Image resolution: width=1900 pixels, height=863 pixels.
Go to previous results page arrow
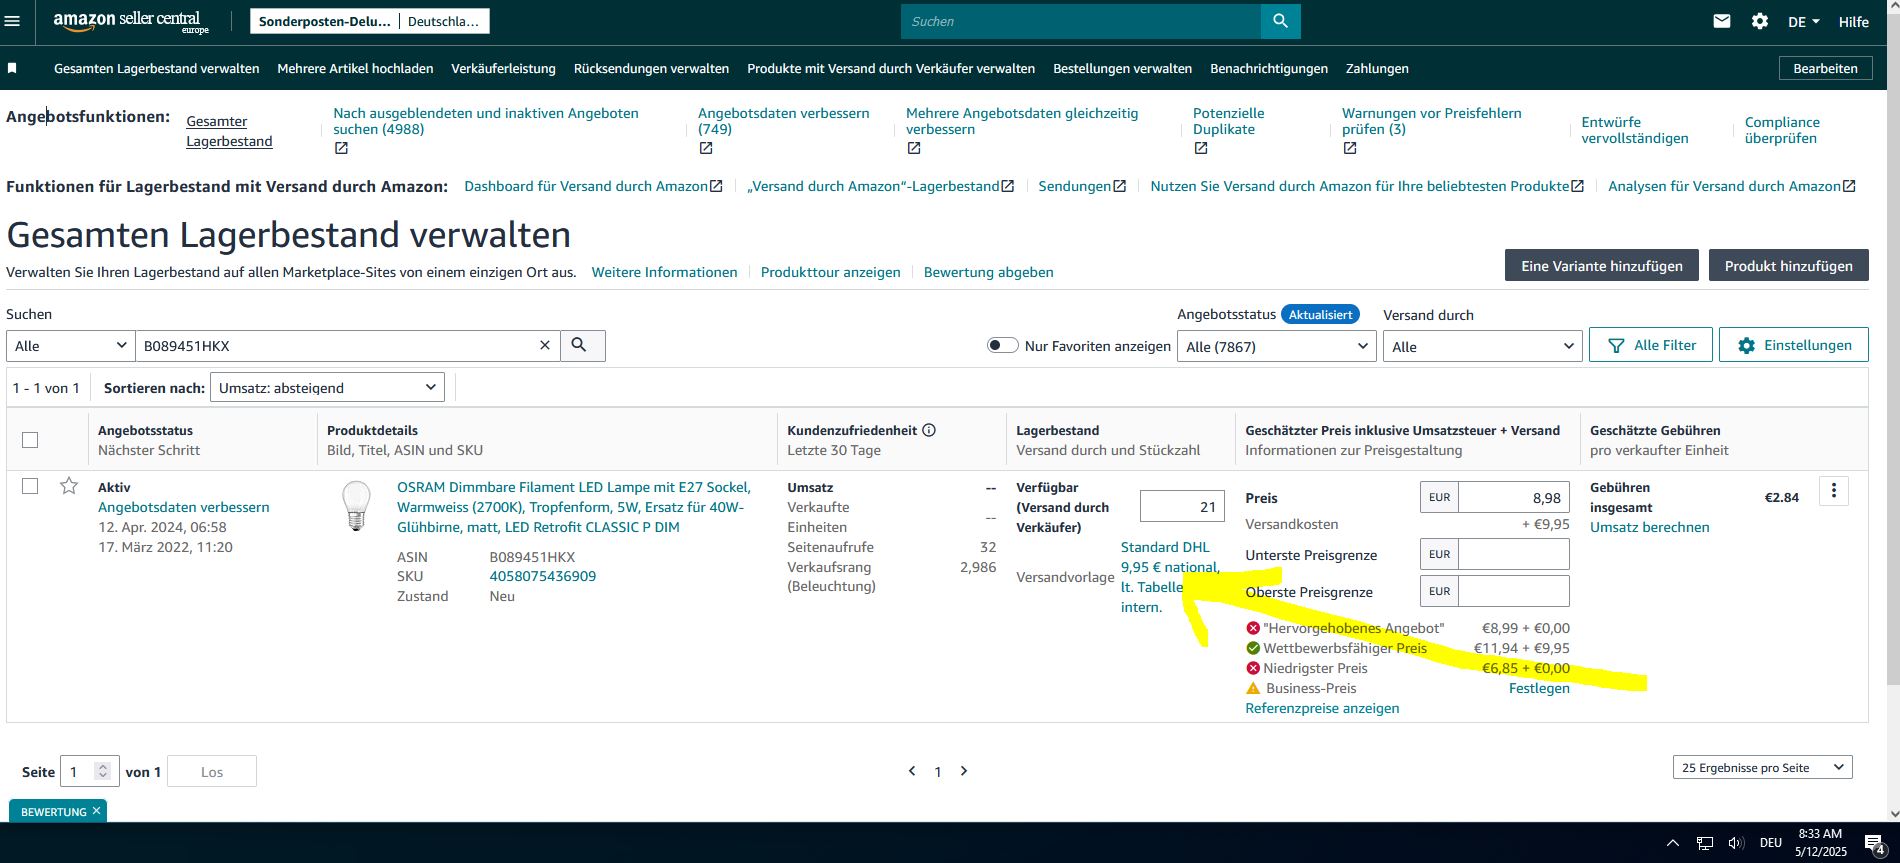point(911,771)
